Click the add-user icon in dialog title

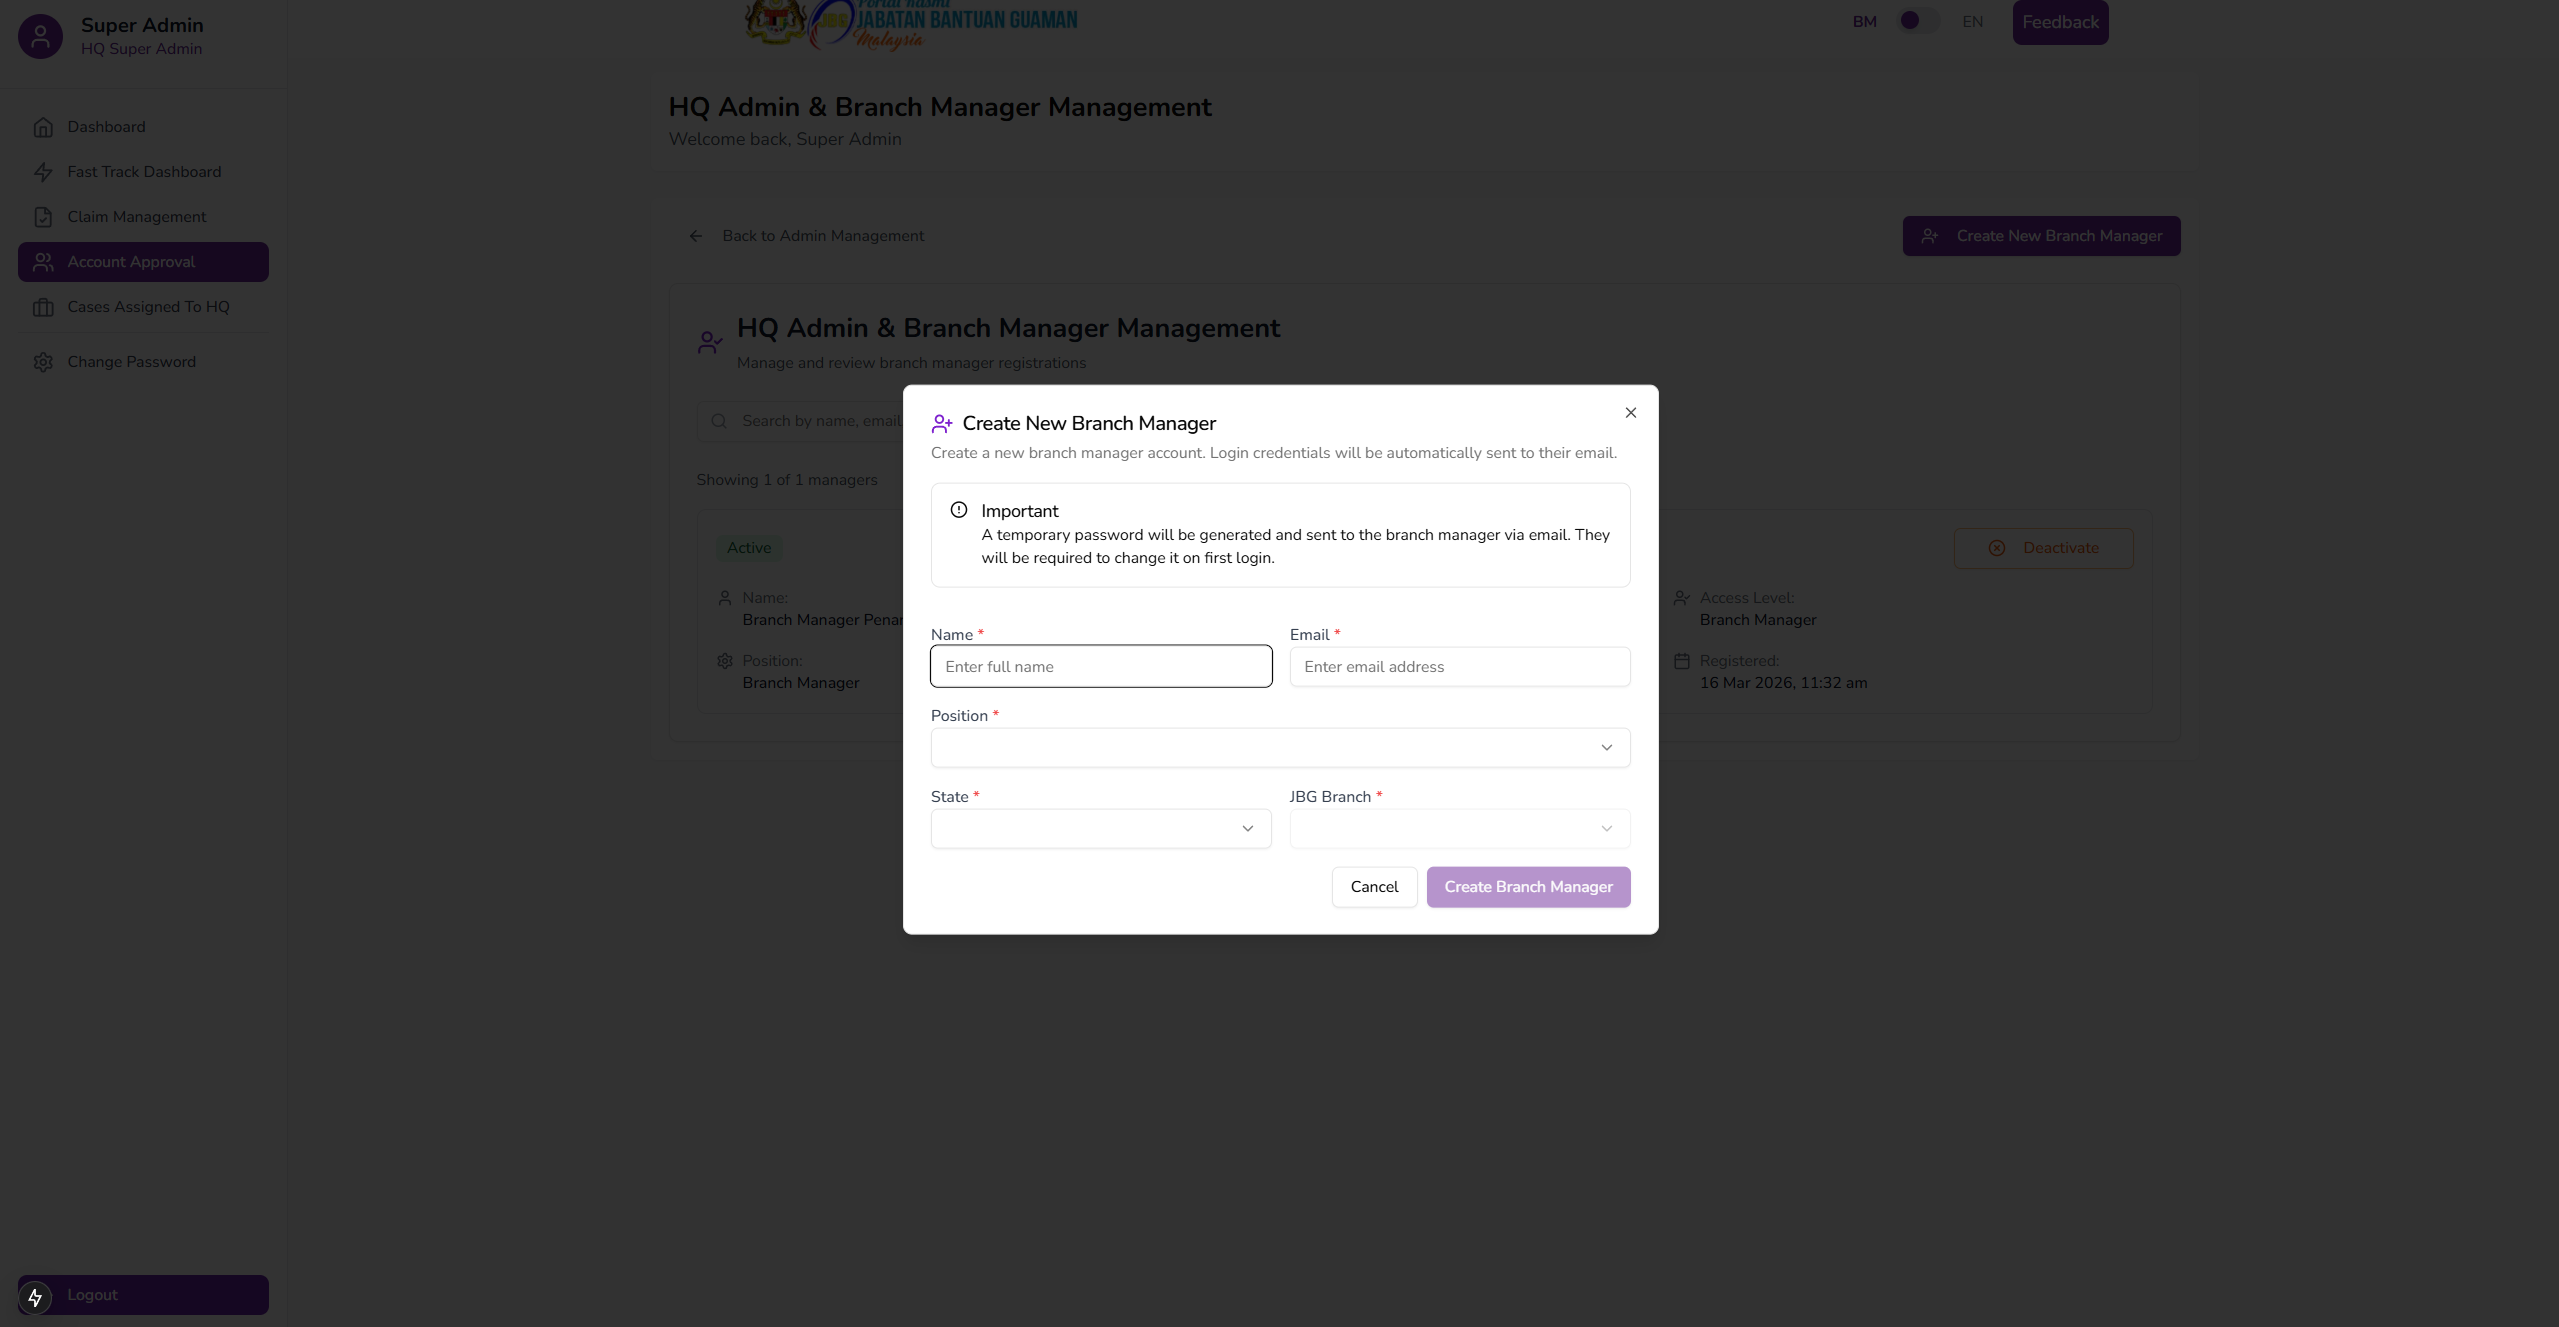pyautogui.click(x=941, y=424)
